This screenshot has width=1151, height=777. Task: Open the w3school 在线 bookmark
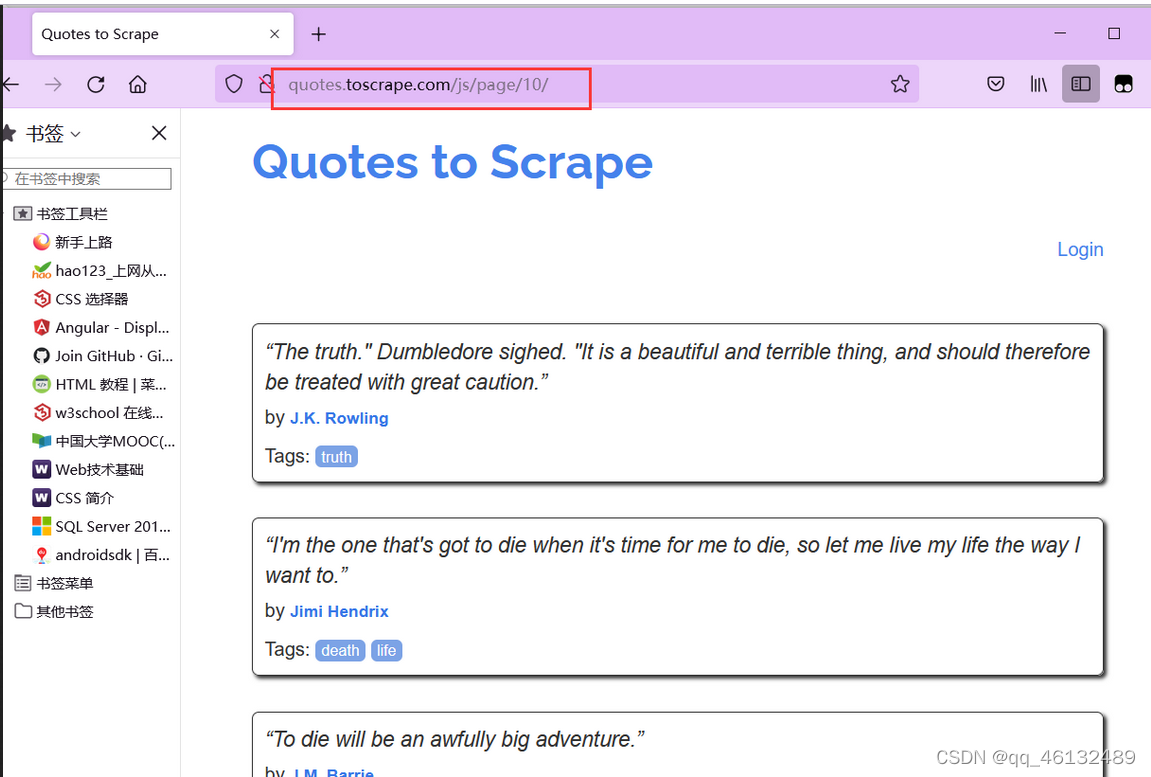click(98, 413)
